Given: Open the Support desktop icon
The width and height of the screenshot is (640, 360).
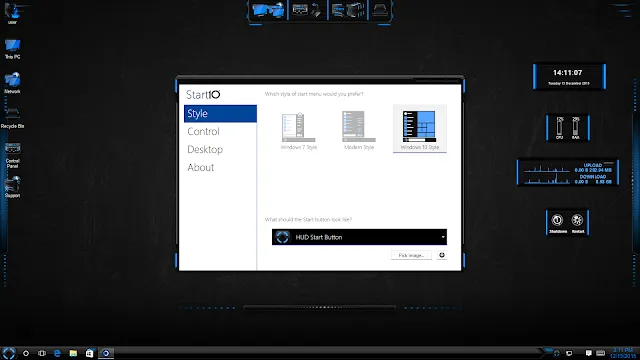Looking at the screenshot, I should coord(12,187).
